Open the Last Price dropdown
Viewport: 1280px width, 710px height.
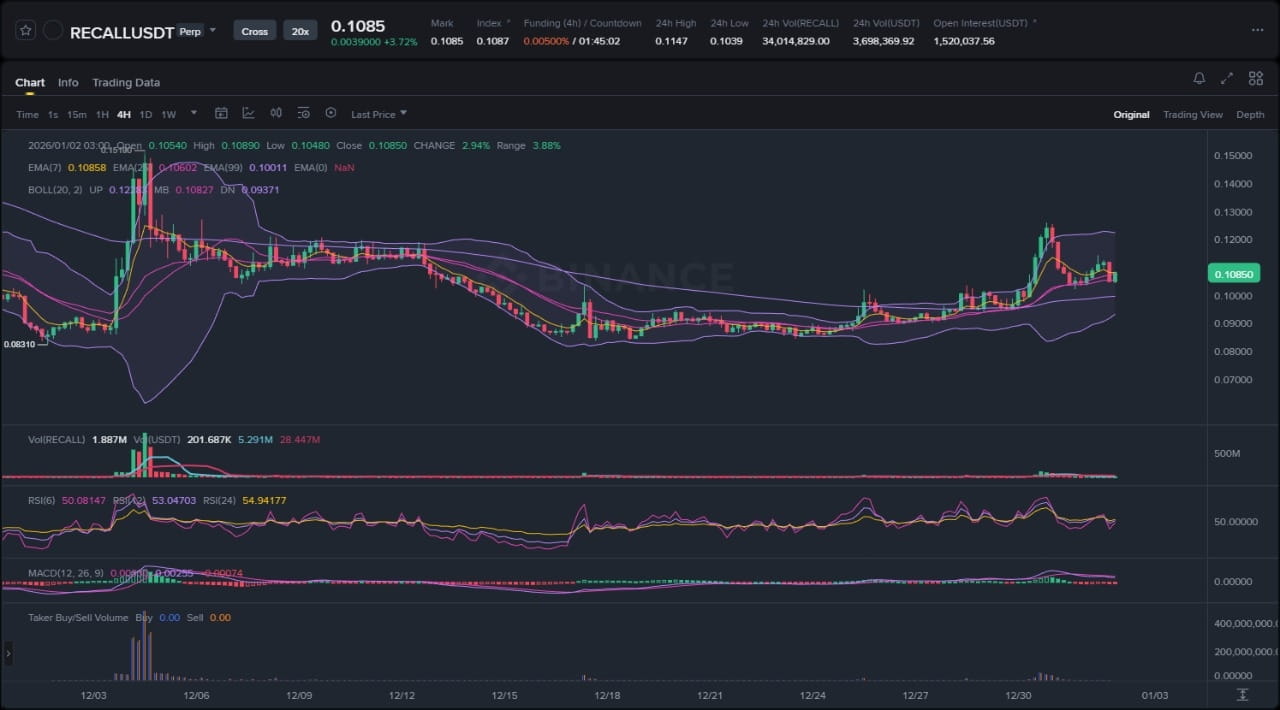pyautogui.click(x=379, y=114)
